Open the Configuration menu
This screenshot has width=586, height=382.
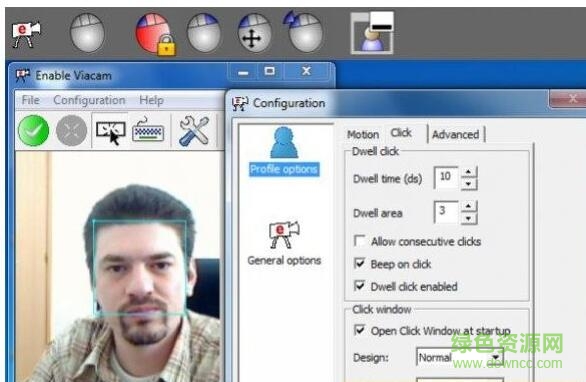tap(89, 100)
